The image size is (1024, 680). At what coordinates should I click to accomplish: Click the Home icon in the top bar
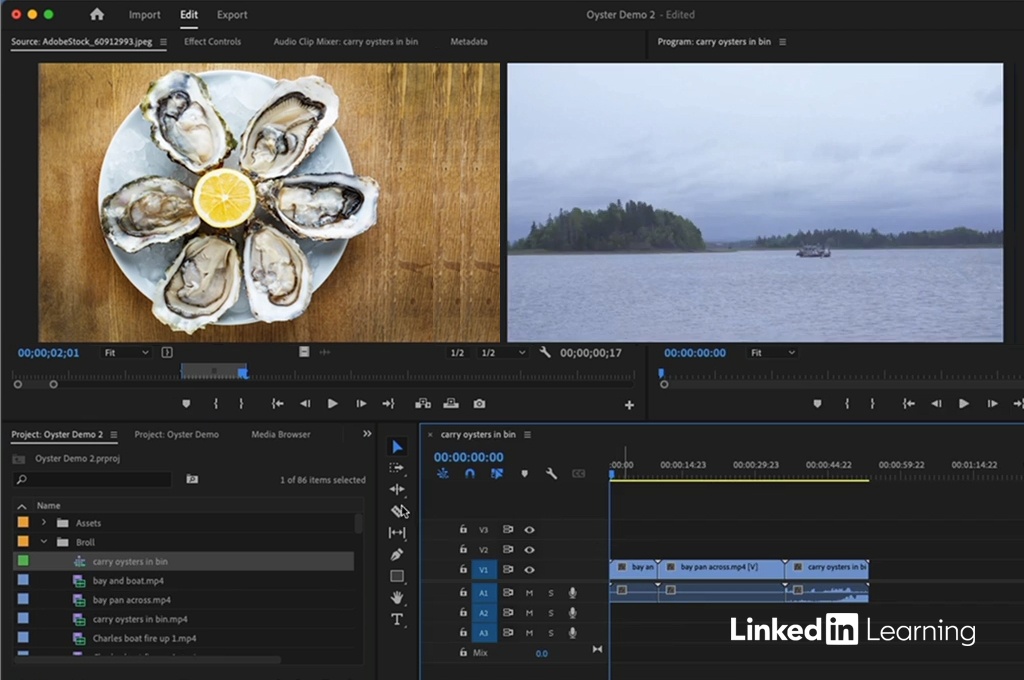97,15
